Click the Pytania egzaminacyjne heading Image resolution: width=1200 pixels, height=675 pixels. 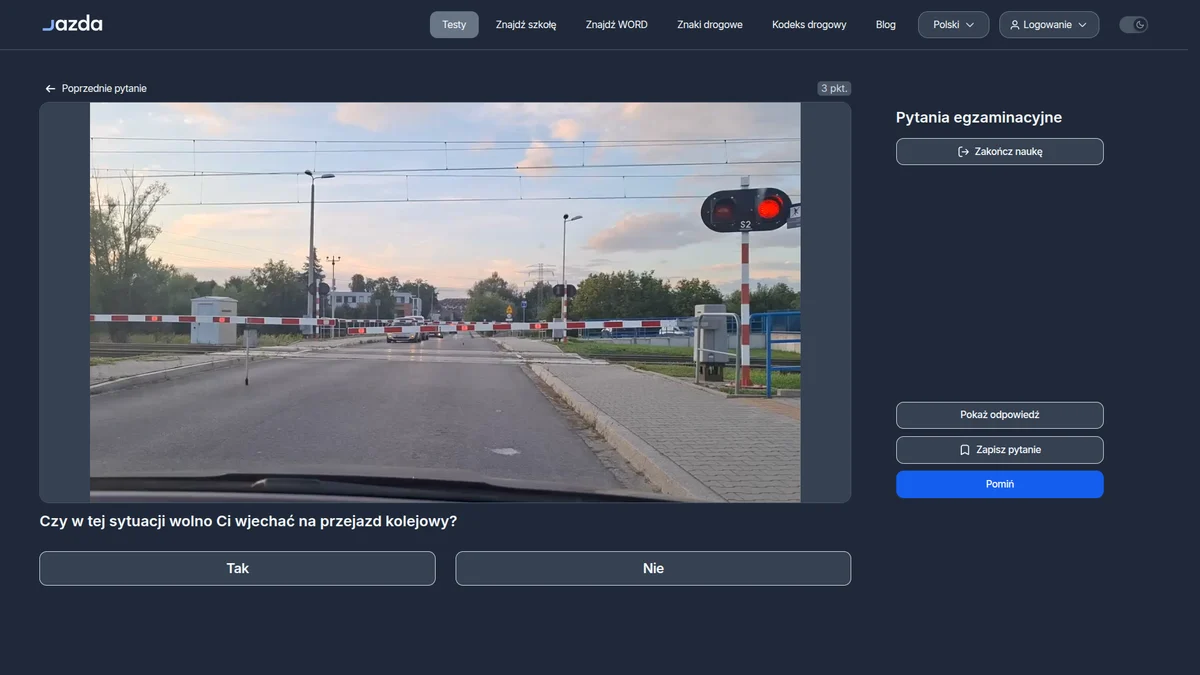tap(979, 117)
